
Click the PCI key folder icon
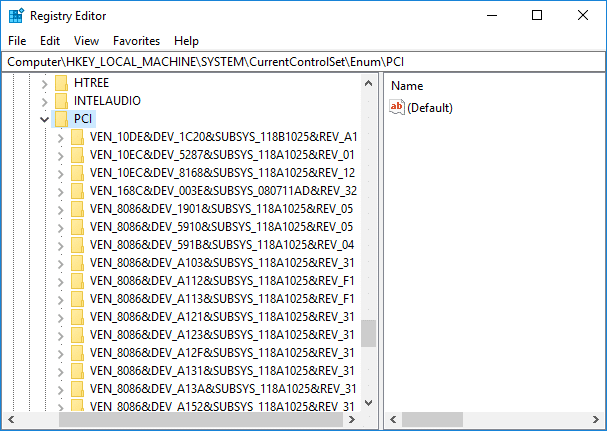62,119
